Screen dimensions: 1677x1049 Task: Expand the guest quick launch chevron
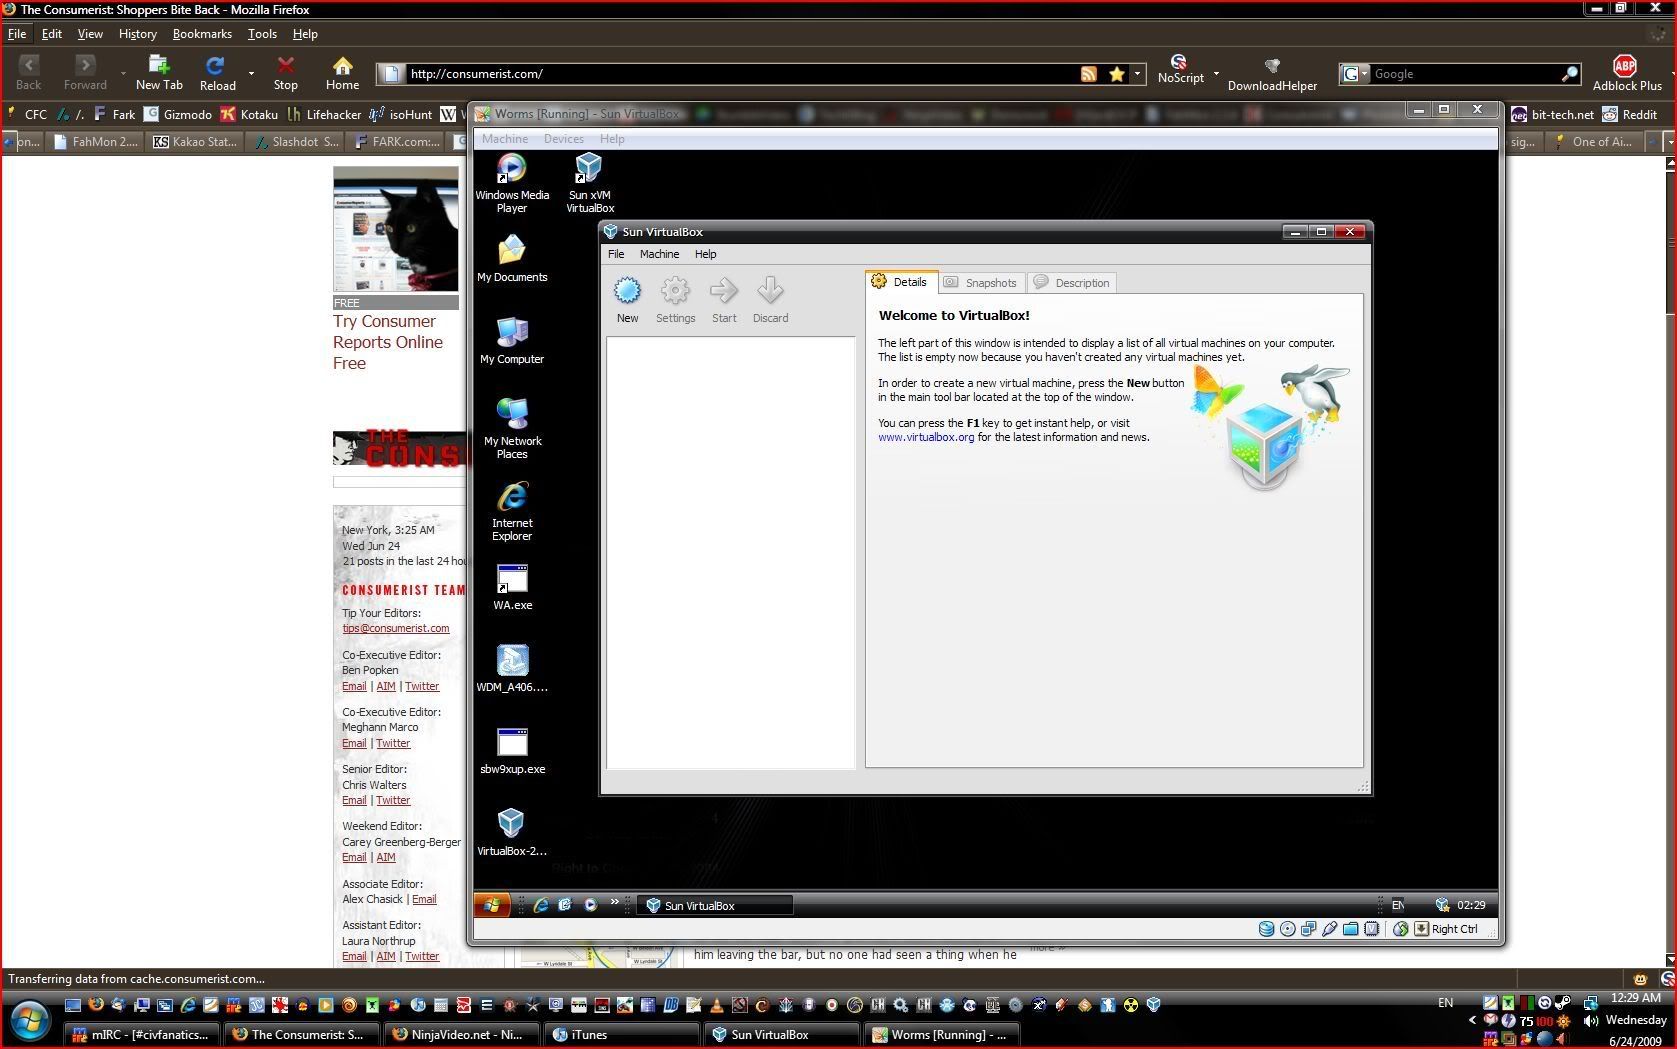[614, 902]
